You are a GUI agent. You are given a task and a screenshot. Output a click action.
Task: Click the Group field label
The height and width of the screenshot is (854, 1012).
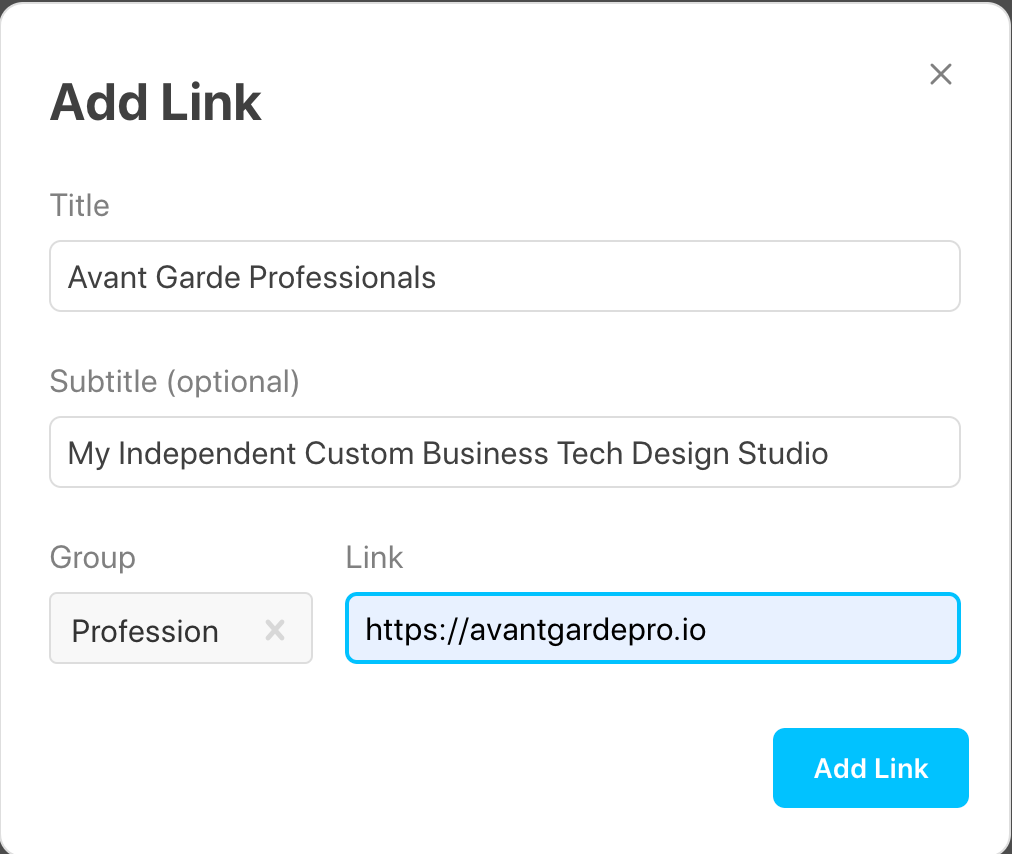(x=92, y=557)
